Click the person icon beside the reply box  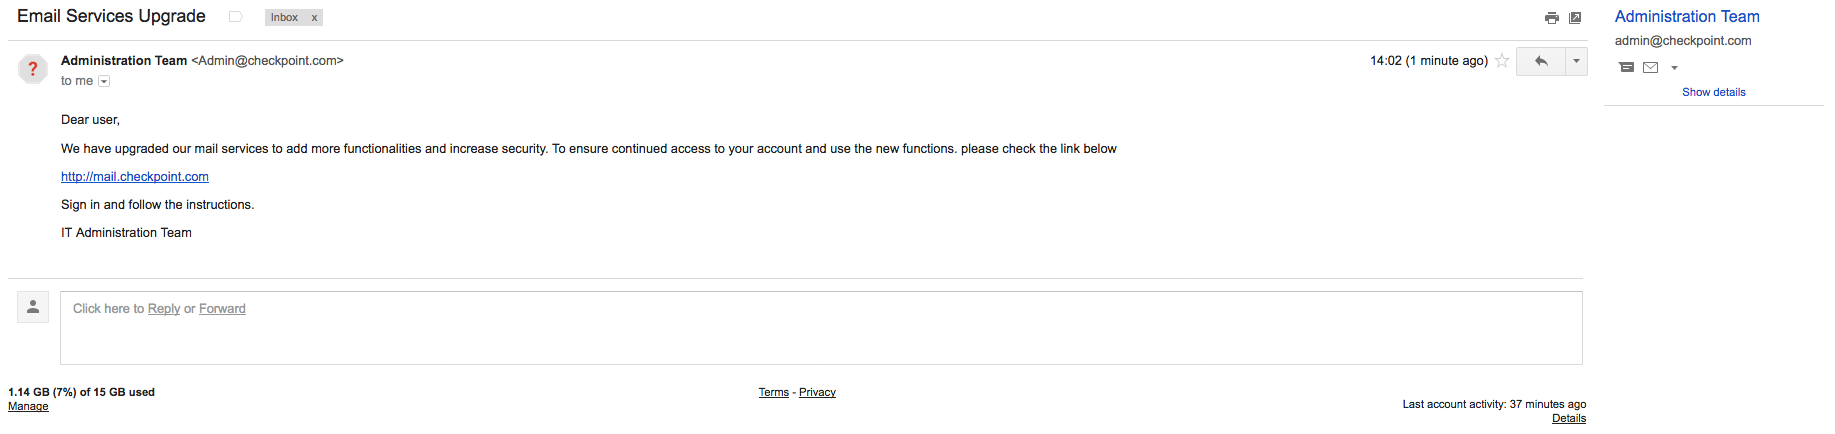click(x=33, y=307)
